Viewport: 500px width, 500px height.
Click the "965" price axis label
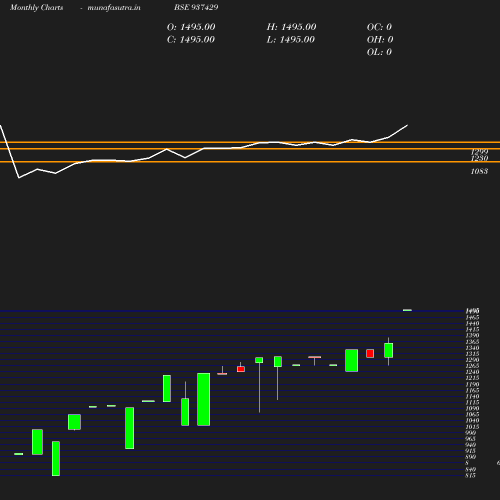471,438
